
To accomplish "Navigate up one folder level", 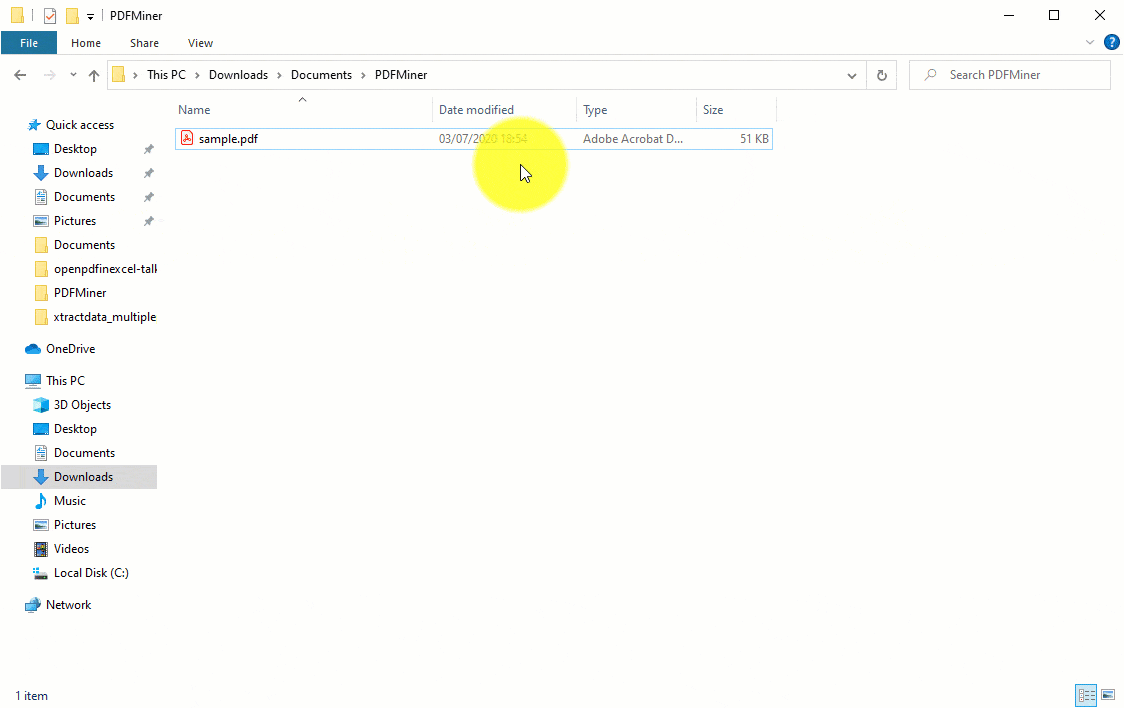I will (93, 74).
